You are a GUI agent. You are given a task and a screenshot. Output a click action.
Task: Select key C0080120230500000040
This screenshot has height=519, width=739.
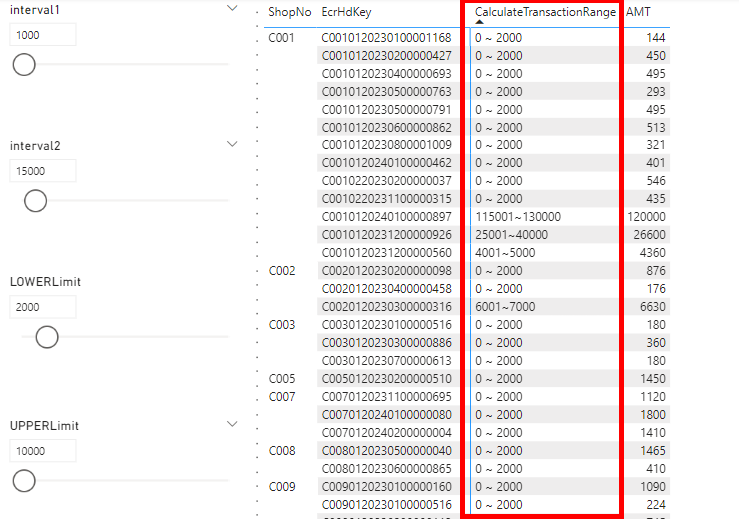(386, 451)
